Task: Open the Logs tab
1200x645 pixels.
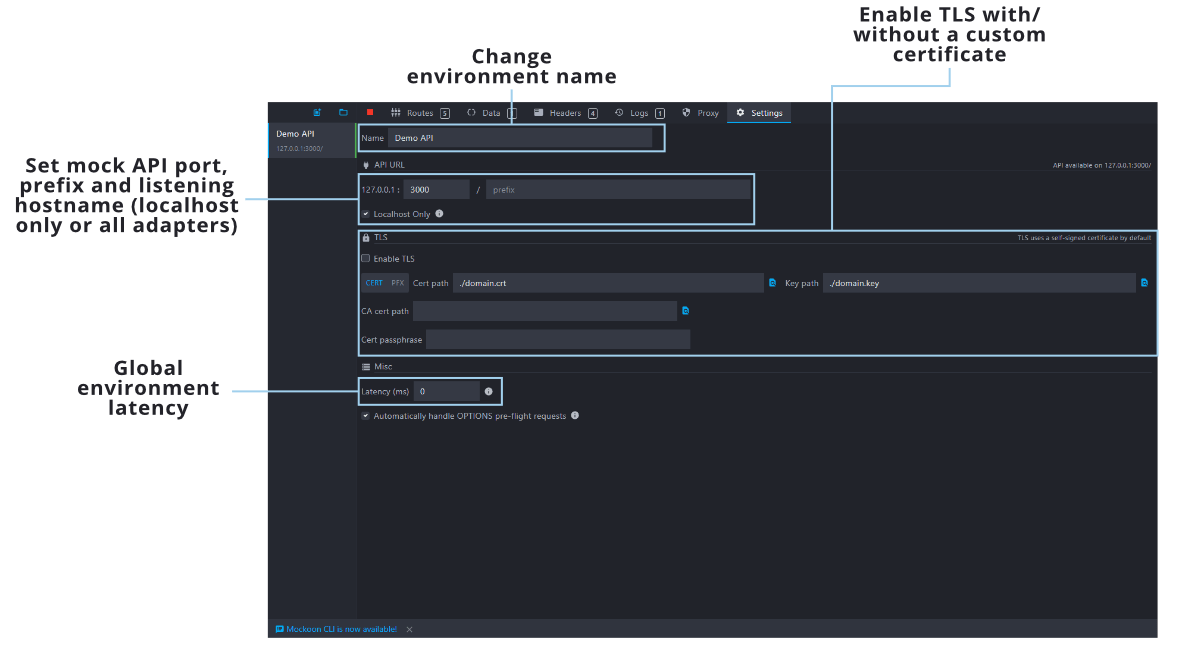Action: point(638,113)
